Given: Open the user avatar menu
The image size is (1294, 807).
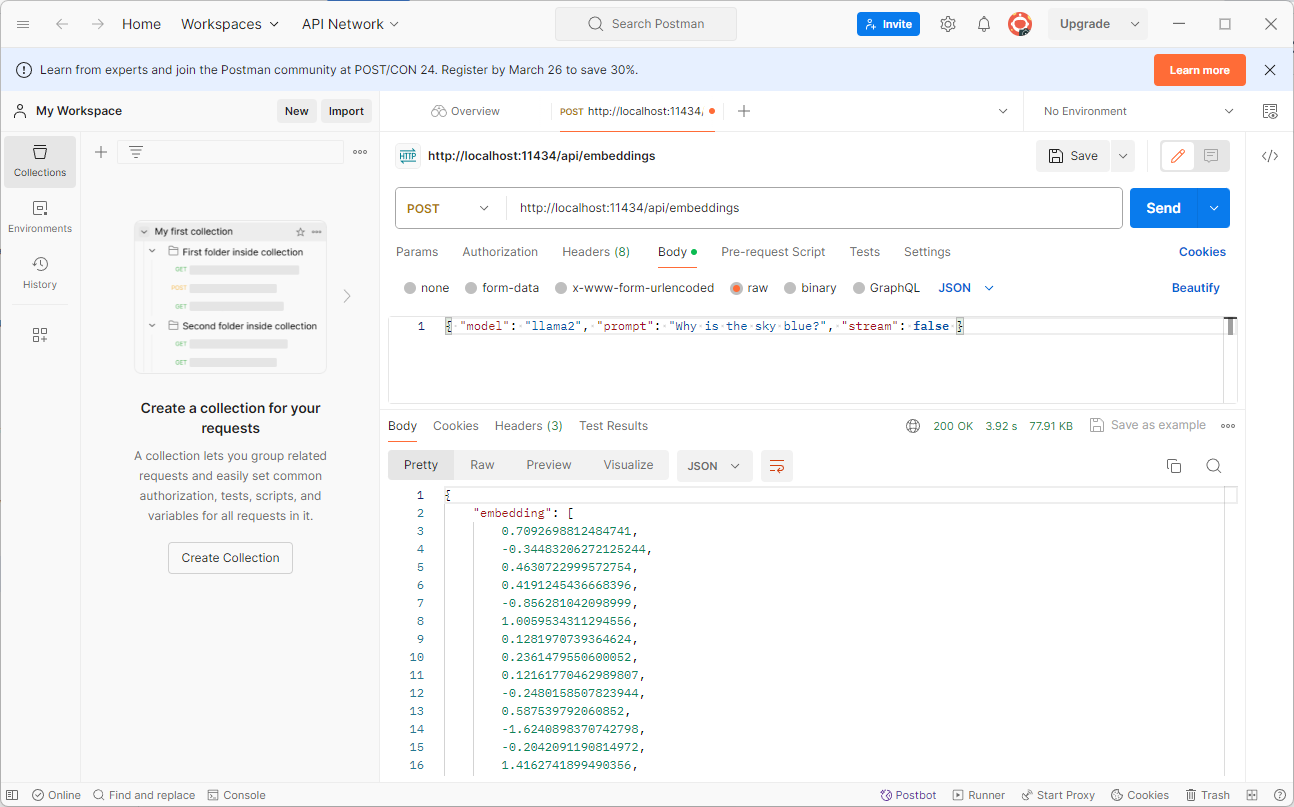Looking at the screenshot, I should (x=1019, y=24).
